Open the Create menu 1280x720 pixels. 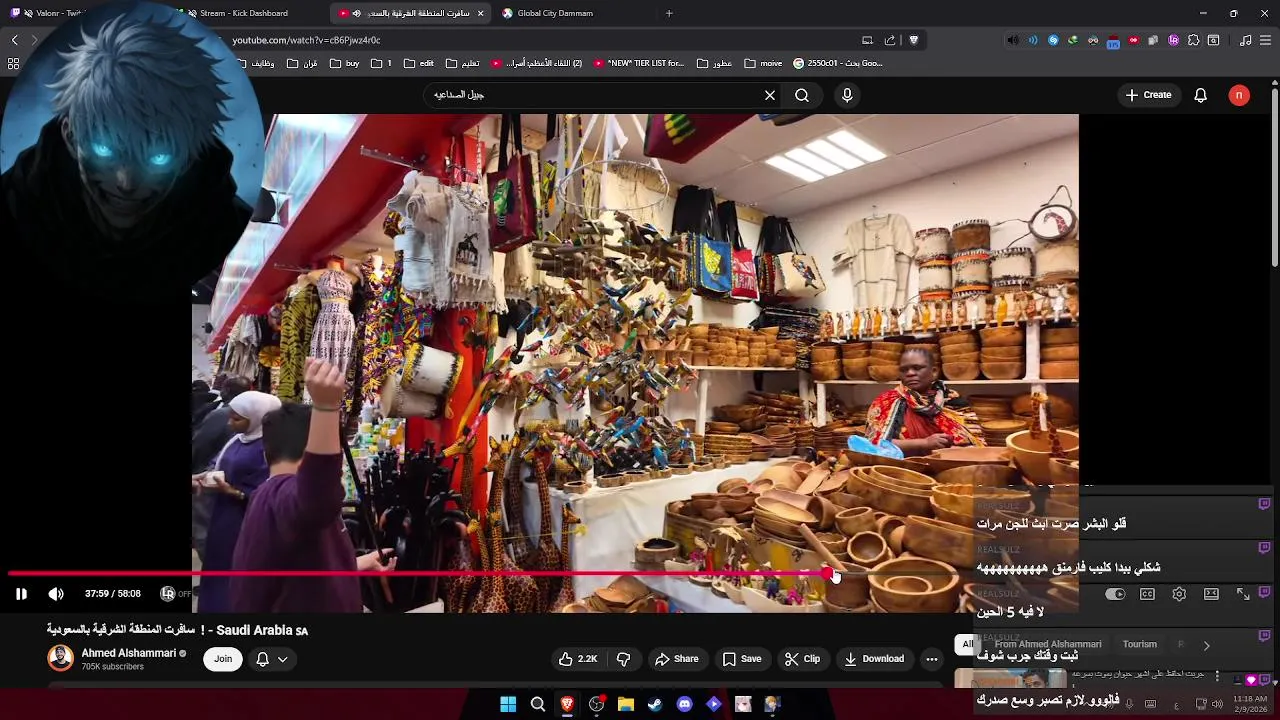[x=1148, y=95]
